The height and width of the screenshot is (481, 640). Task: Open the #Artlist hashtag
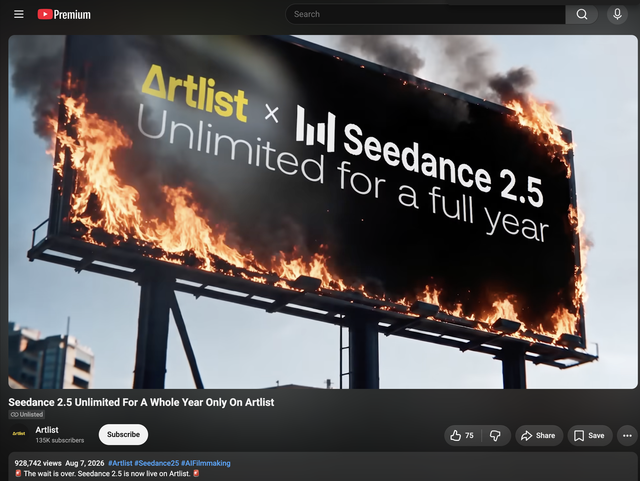point(120,463)
